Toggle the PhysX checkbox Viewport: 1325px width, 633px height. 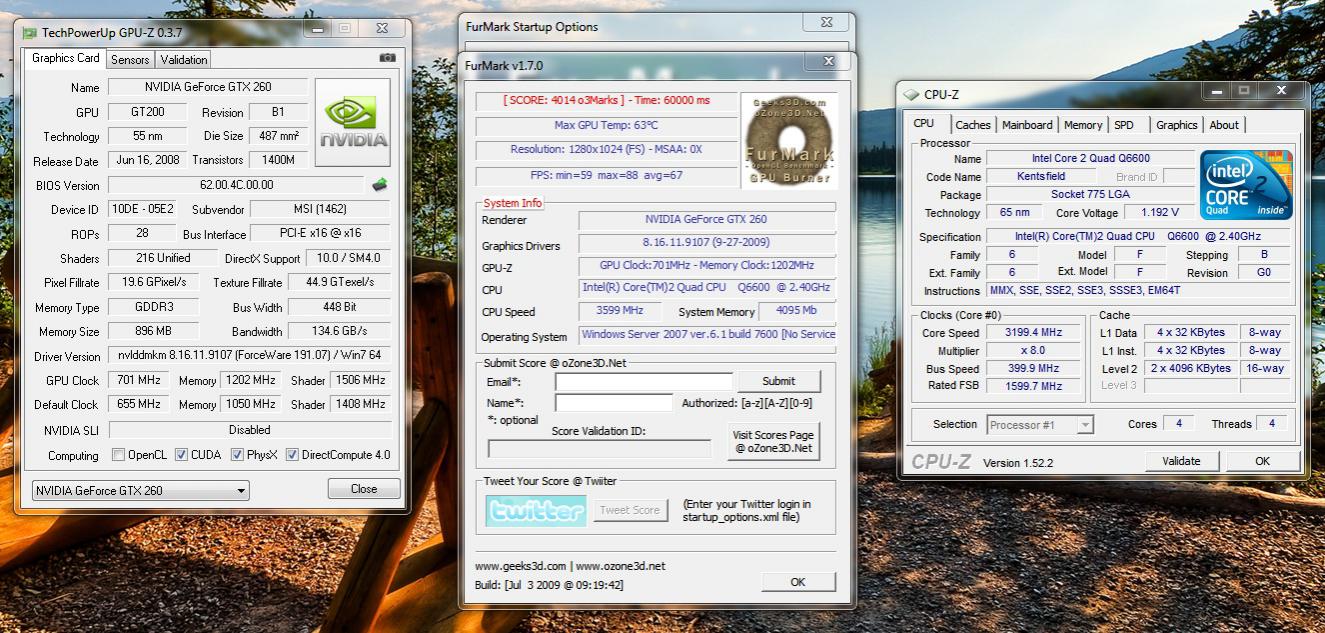pyautogui.click(x=237, y=455)
